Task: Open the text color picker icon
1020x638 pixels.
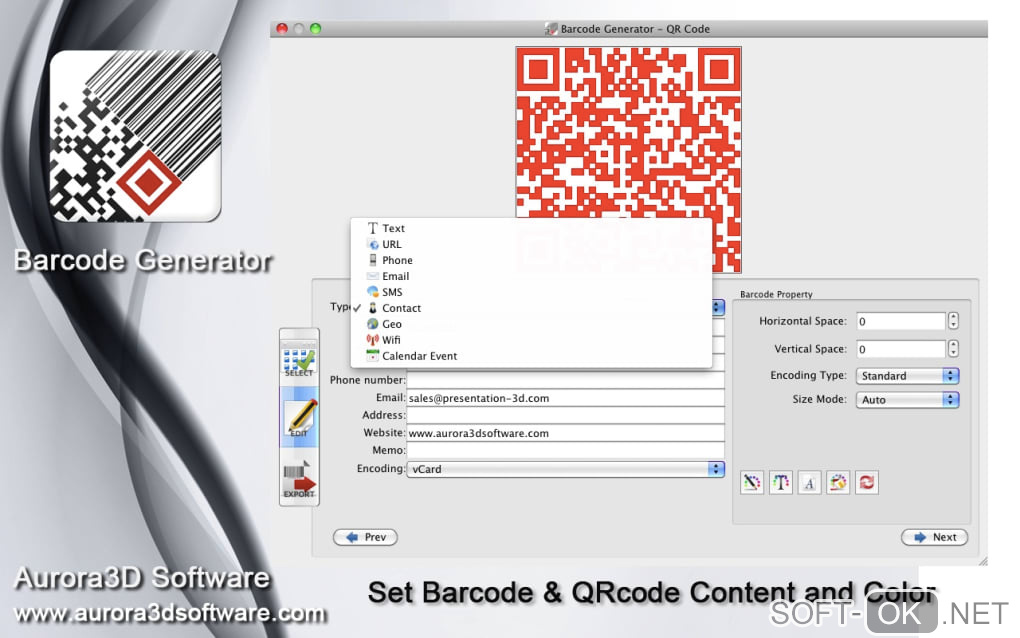Action: (781, 483)
